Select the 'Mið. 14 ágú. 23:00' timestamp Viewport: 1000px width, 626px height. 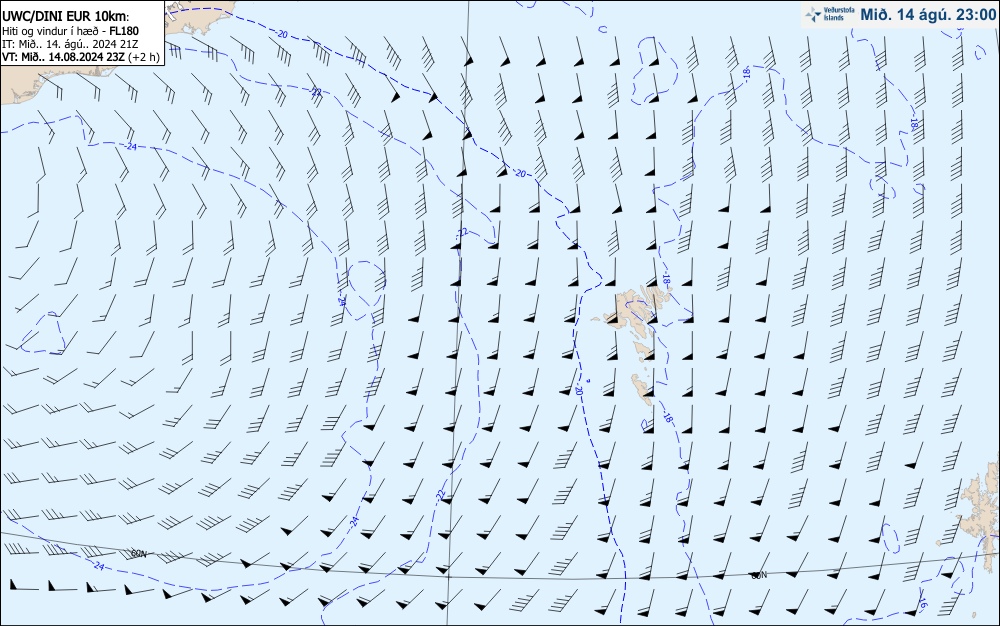[927, 15]
